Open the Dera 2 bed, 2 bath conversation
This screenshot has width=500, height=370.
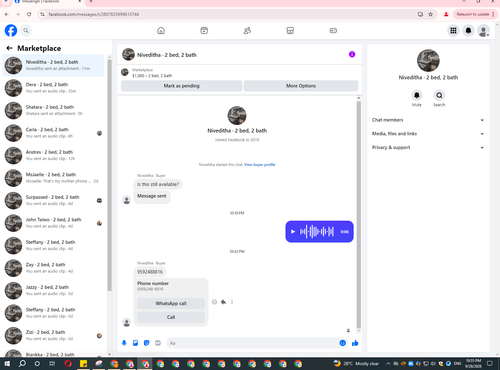53,88
